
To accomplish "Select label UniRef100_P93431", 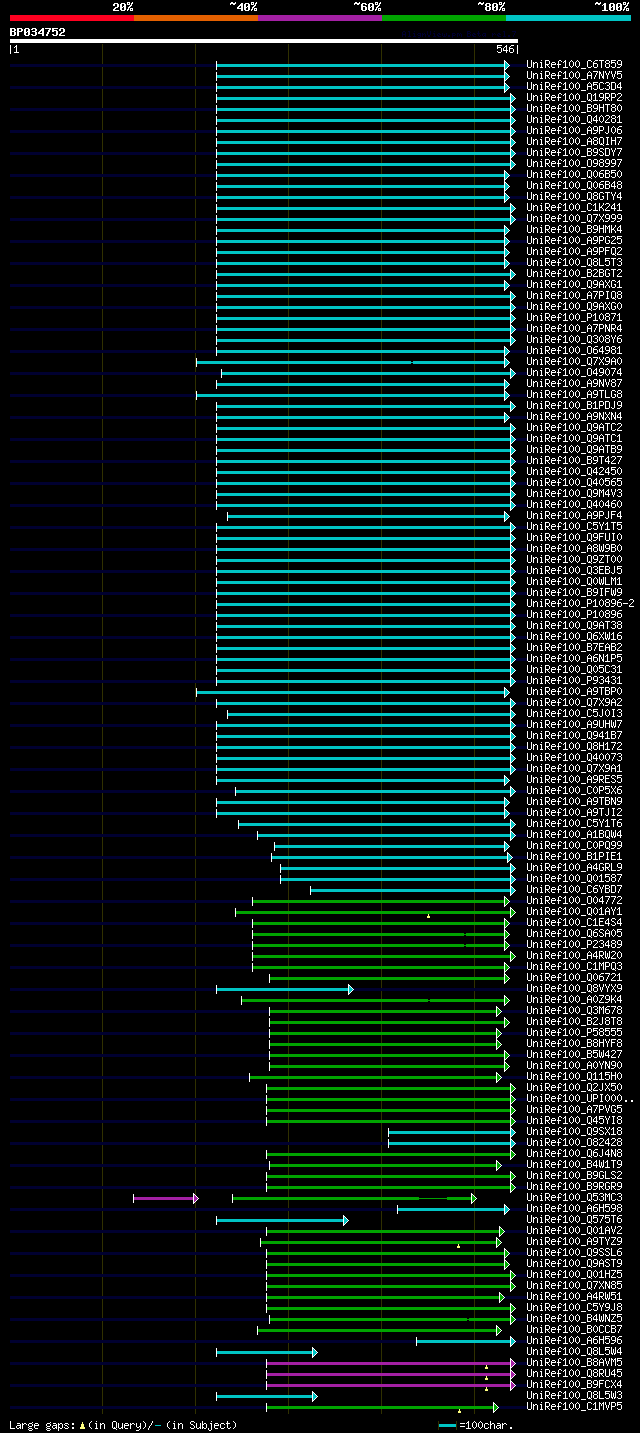I will (574, 681).
